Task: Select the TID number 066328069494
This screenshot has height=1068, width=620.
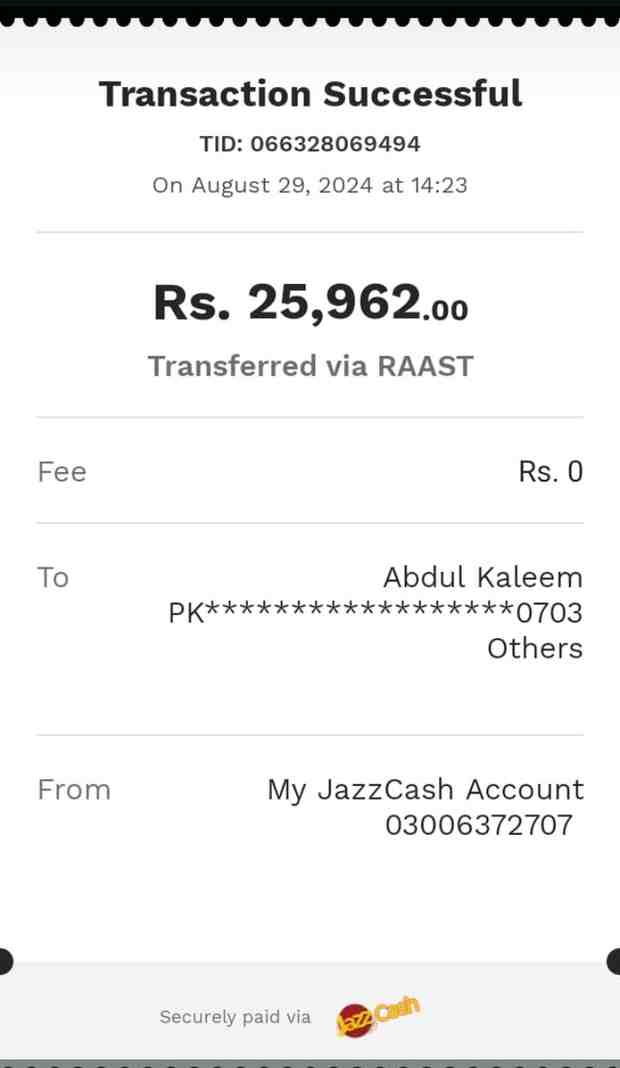Action: coord(335,144)
